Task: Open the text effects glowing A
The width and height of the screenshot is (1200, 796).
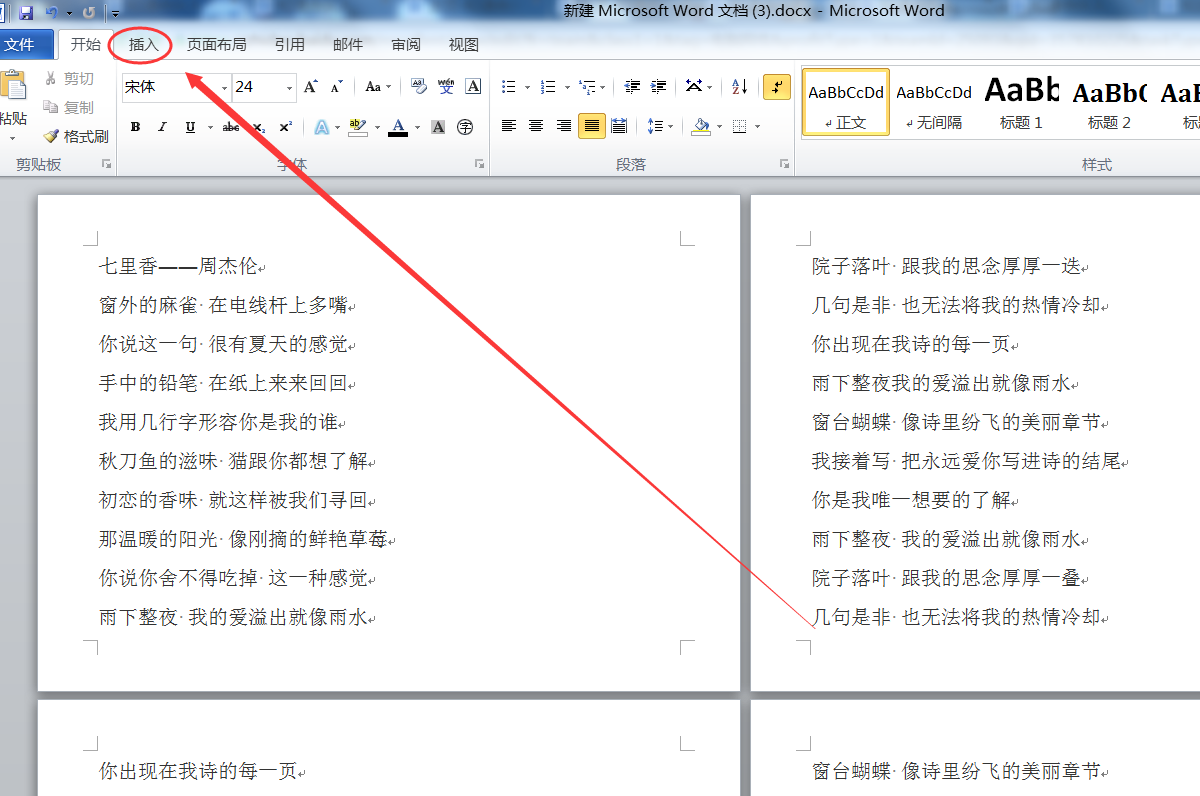Action: [x=321, y=127]
